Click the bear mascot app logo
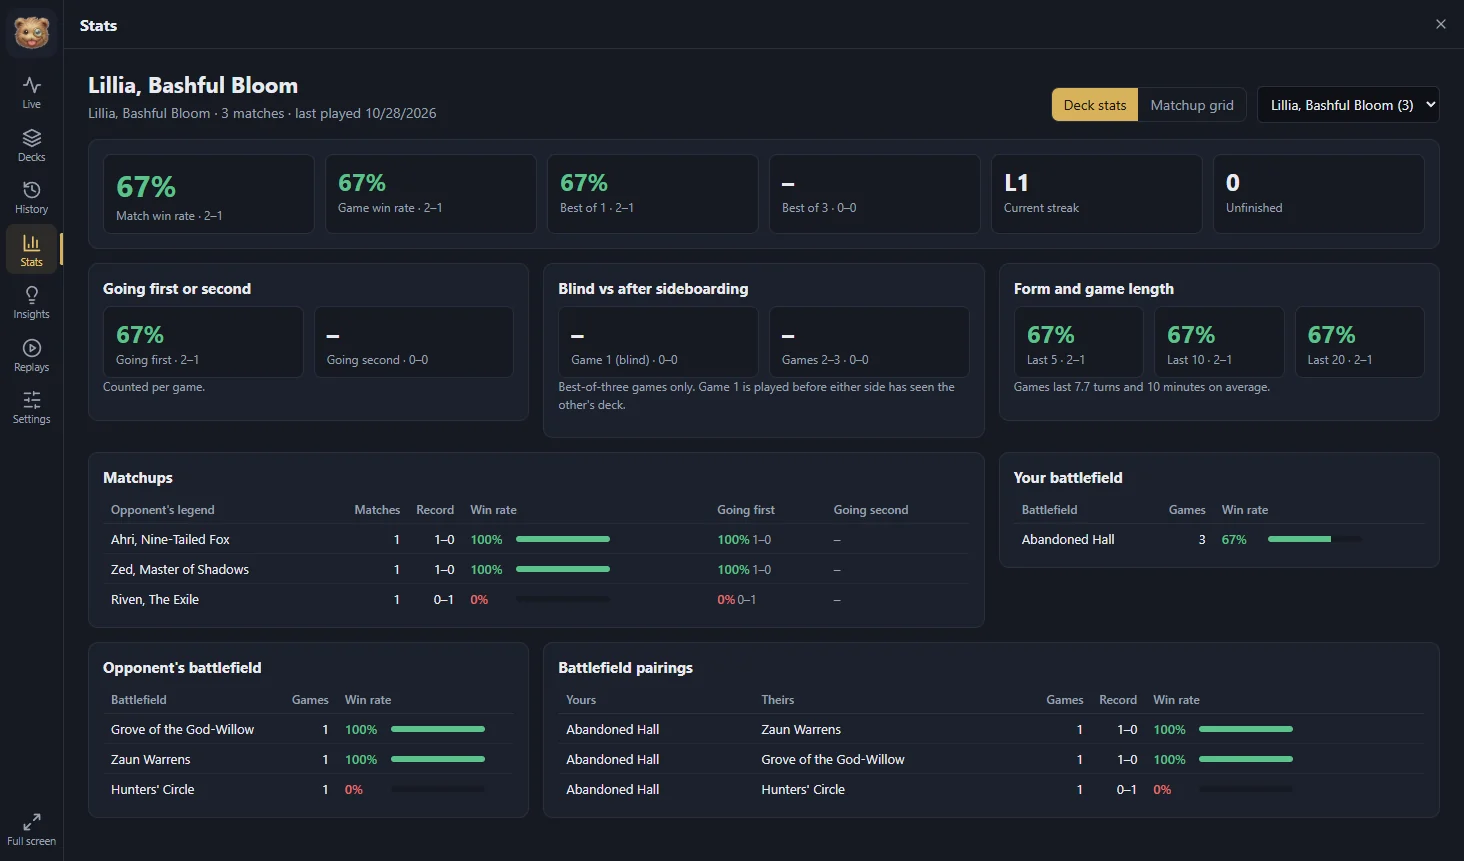Image resolution: width=1464 pixels, height=861 pixels. coord(32,32)
